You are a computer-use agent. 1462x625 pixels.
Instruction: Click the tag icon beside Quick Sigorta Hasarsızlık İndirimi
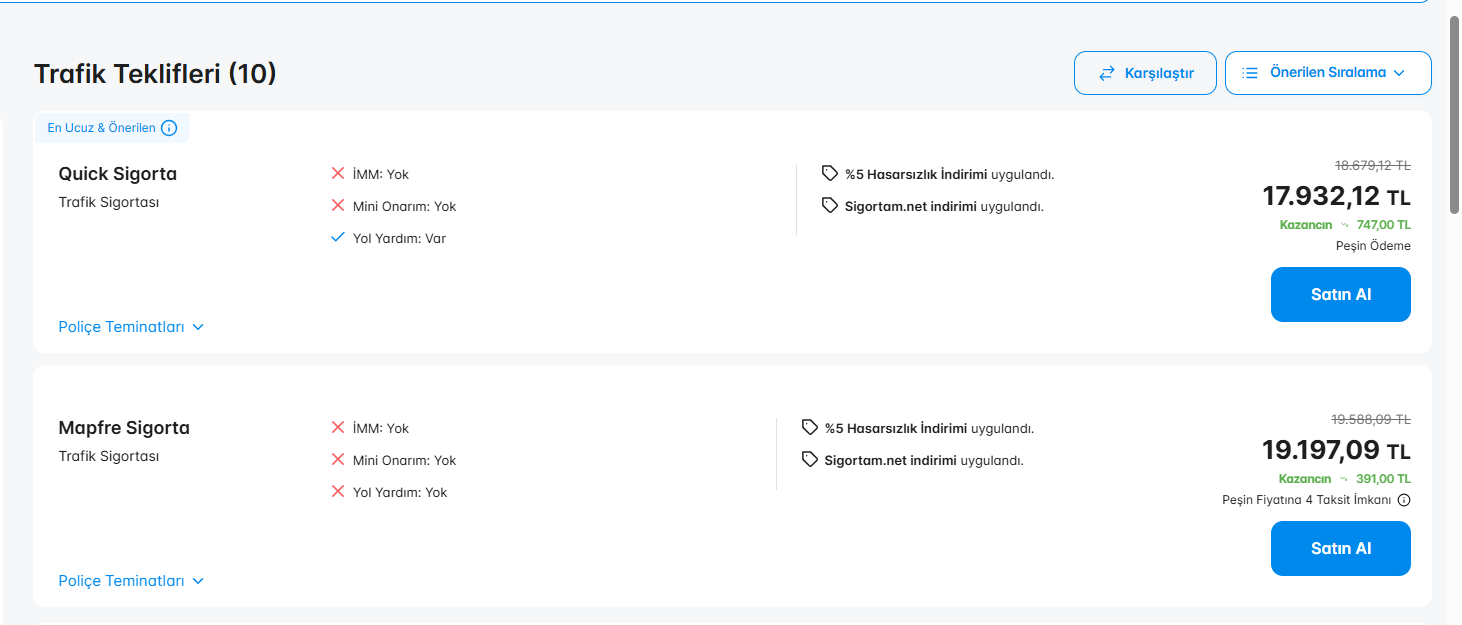click(829, 174)
